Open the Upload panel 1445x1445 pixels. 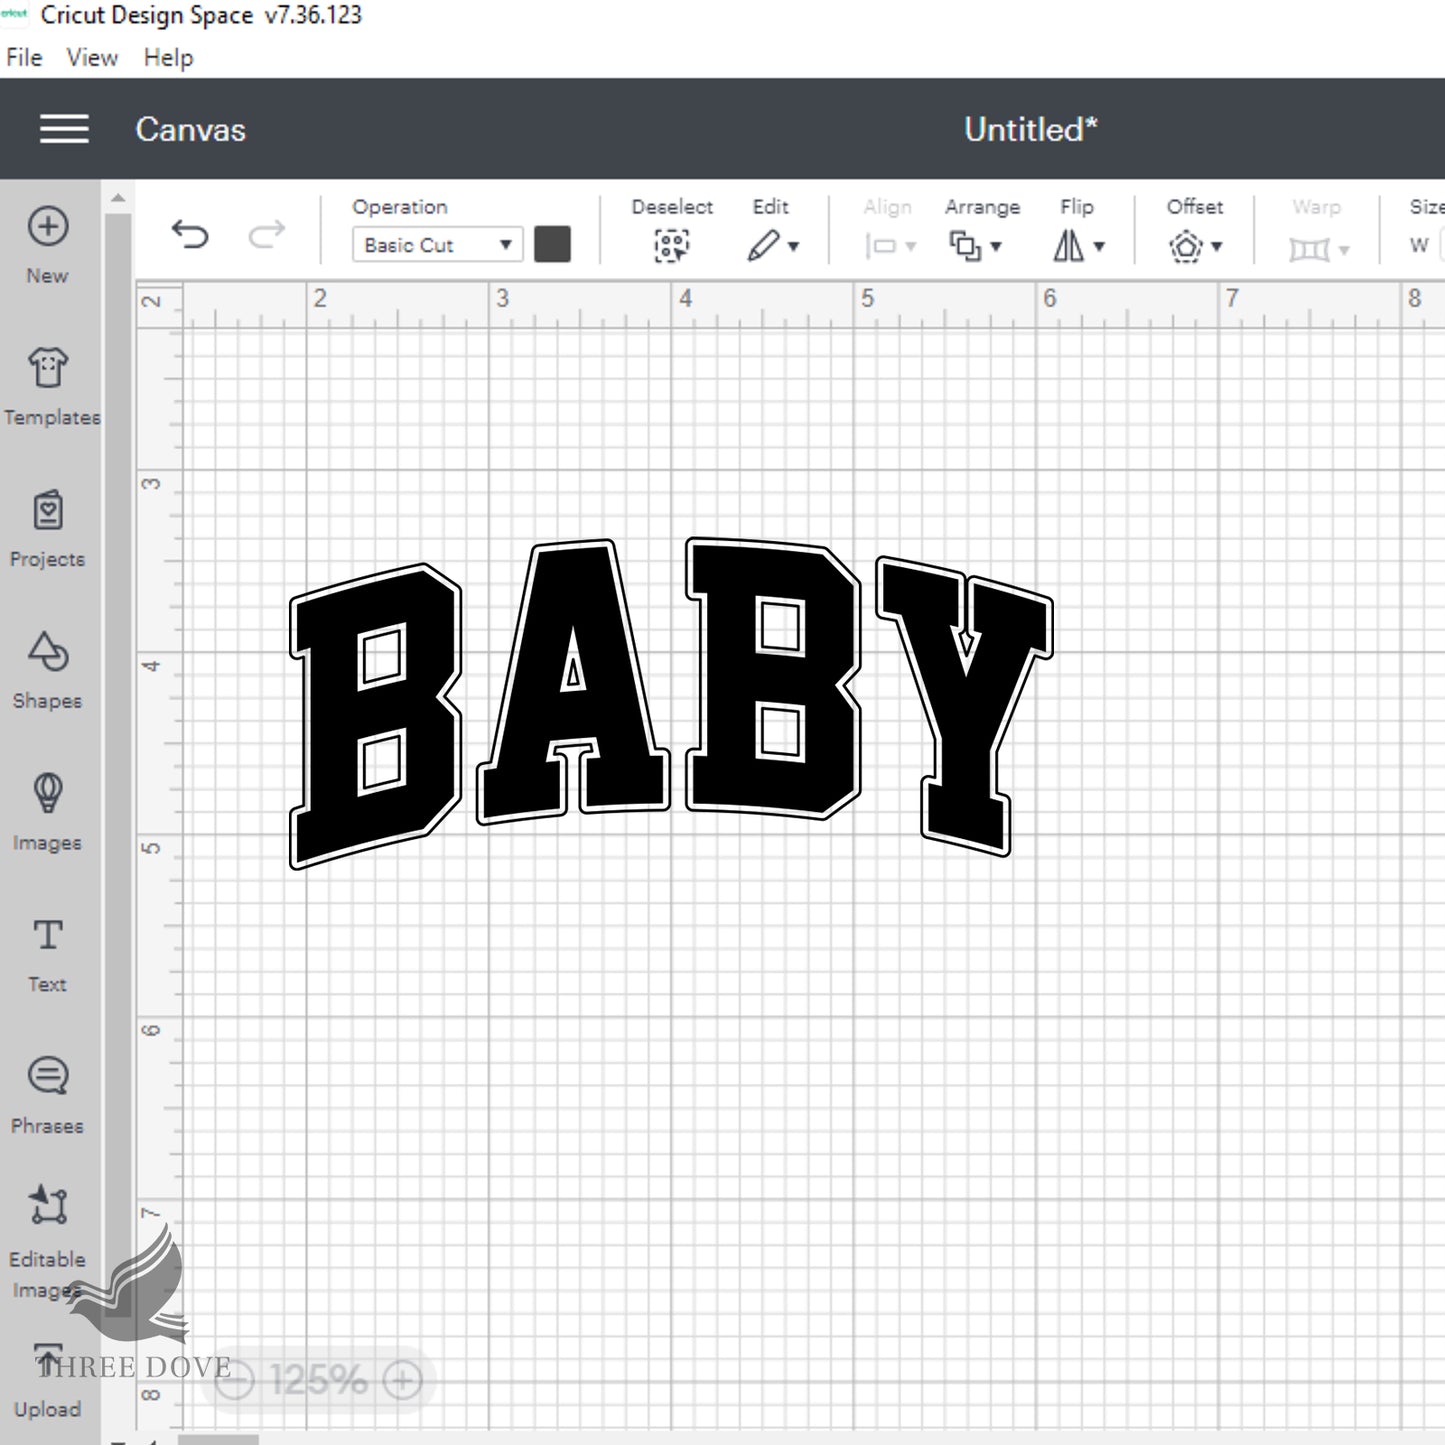[47, 1382]
